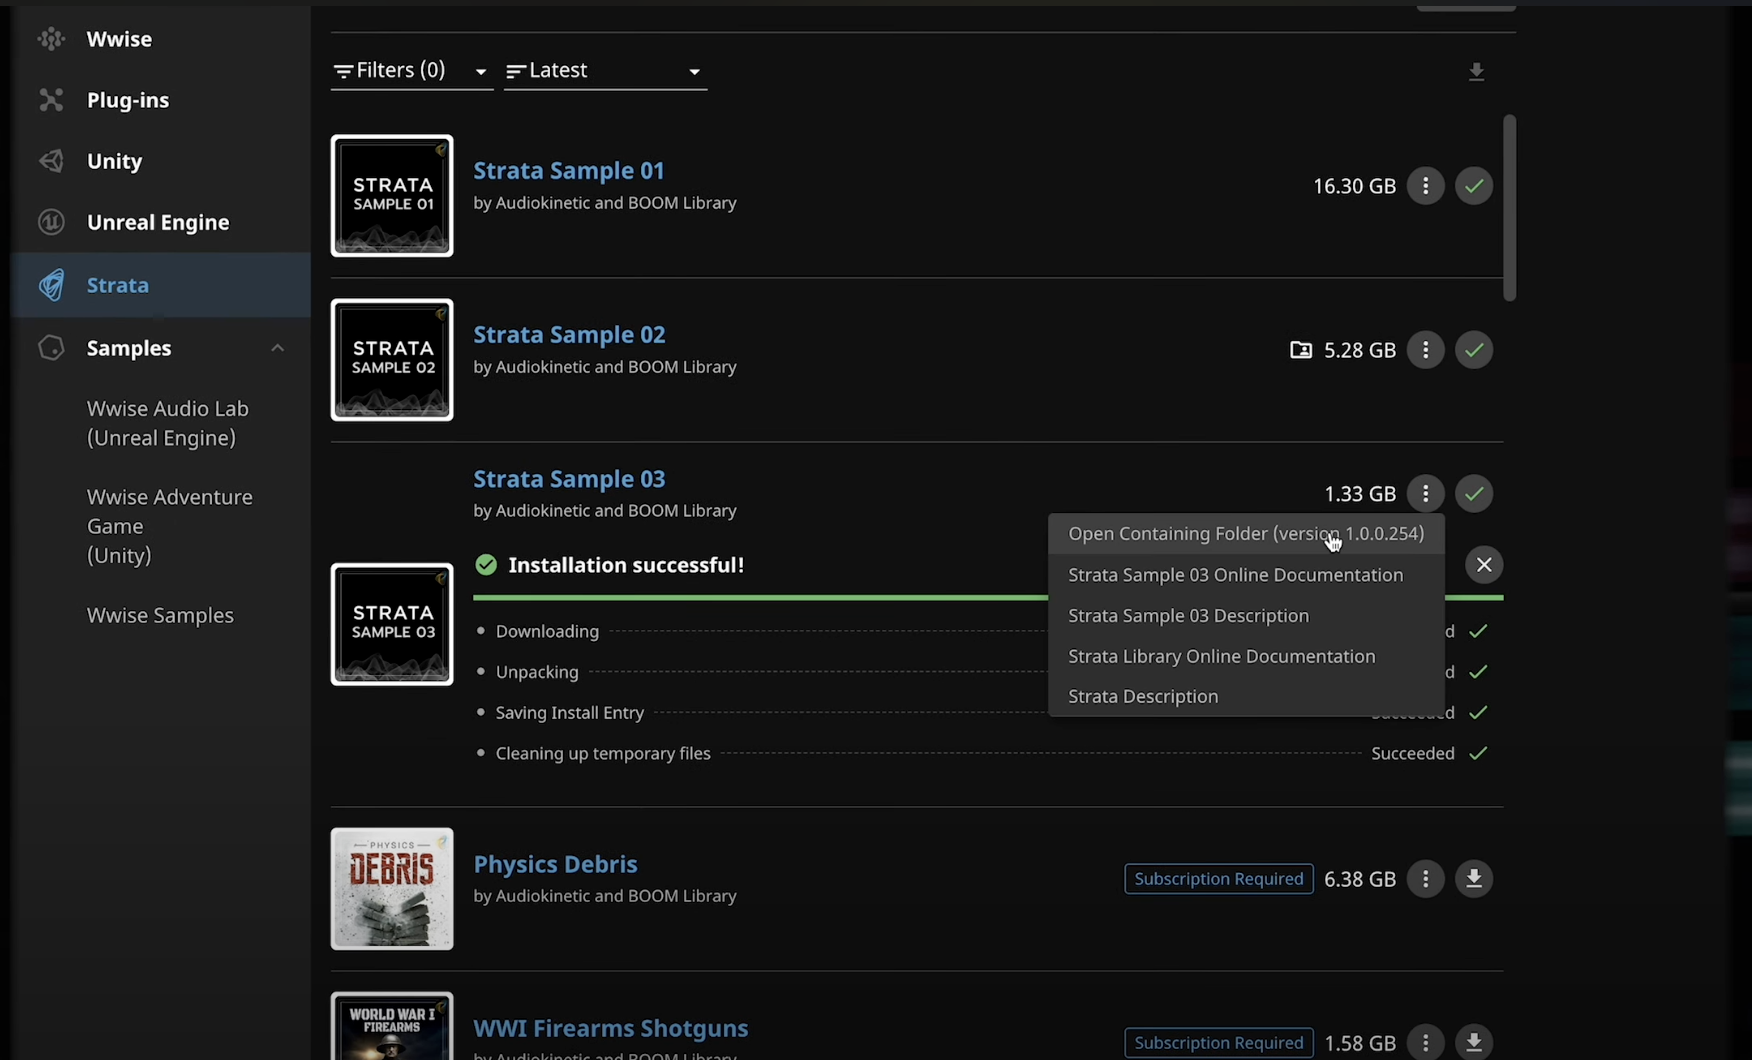Click the green Installation successful check icon

486,565
